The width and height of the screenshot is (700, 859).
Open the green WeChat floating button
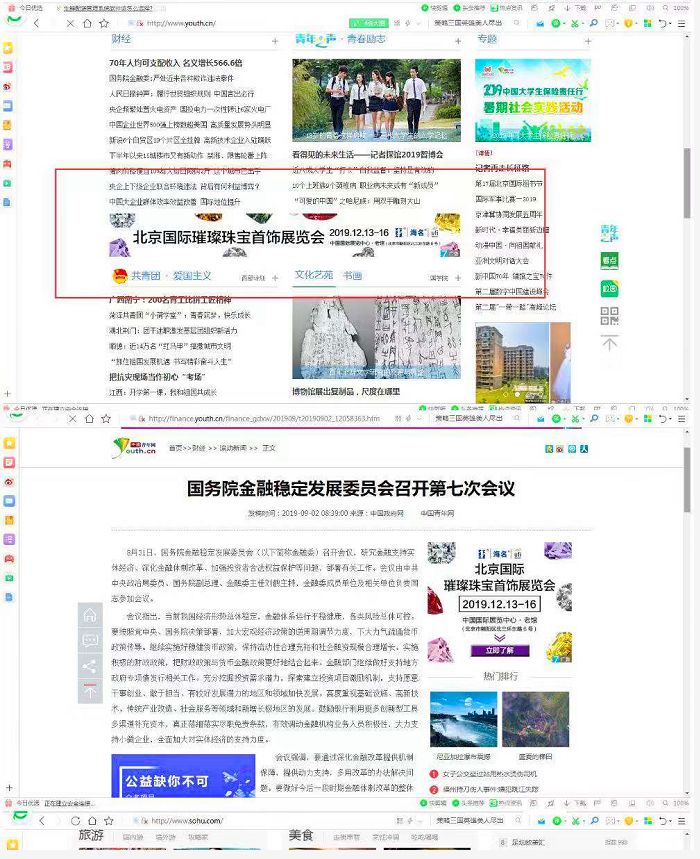(x=609, y=288)
